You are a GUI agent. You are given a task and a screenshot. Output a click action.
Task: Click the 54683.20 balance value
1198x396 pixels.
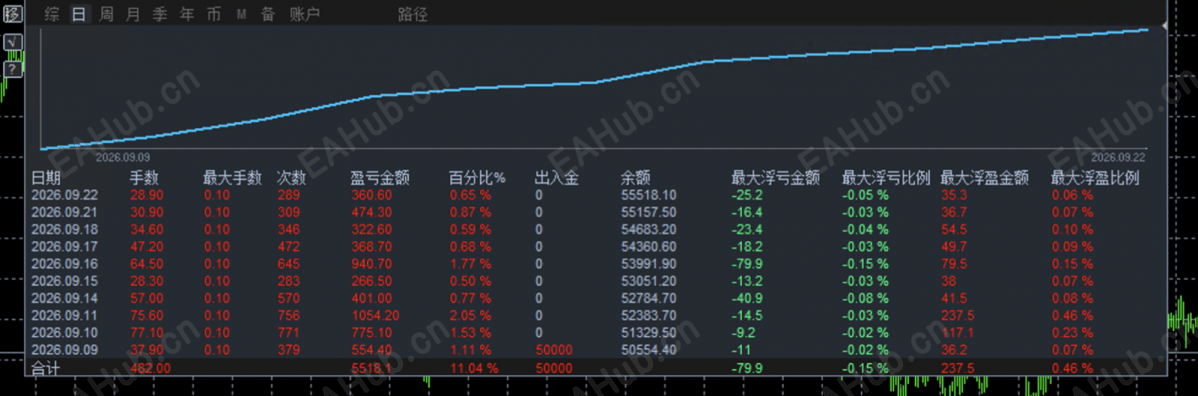pos(649,229)
